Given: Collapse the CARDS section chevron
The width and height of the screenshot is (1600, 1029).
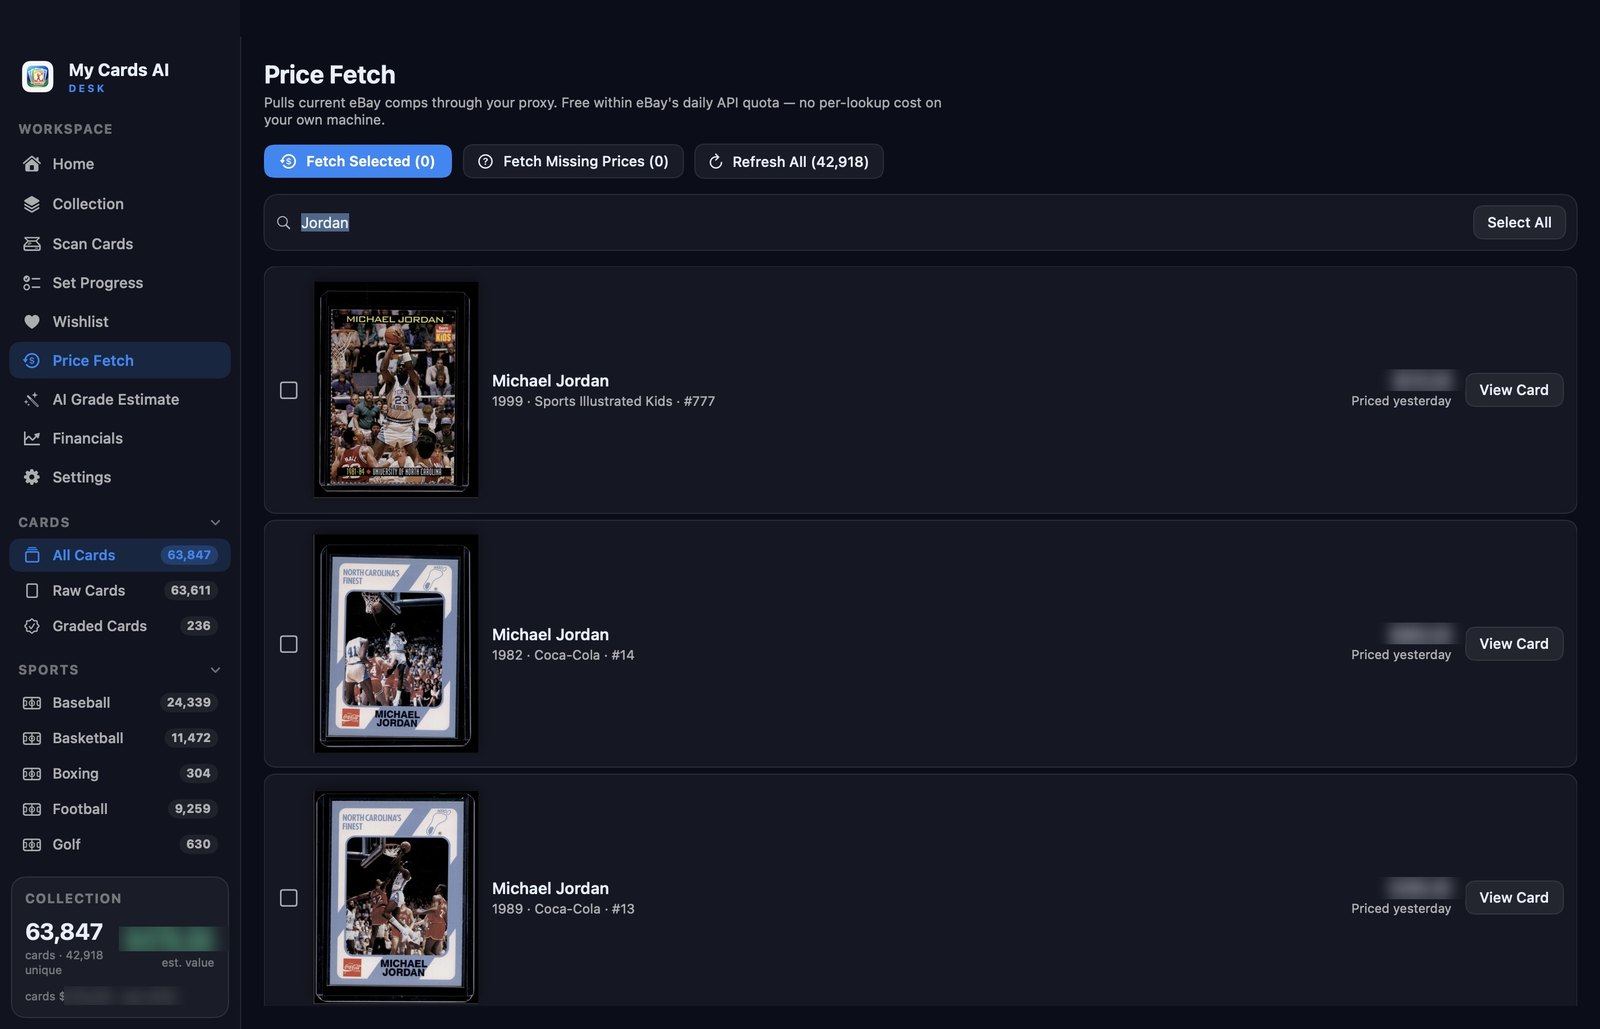Looking at the screenshot, I should [215, 523].
